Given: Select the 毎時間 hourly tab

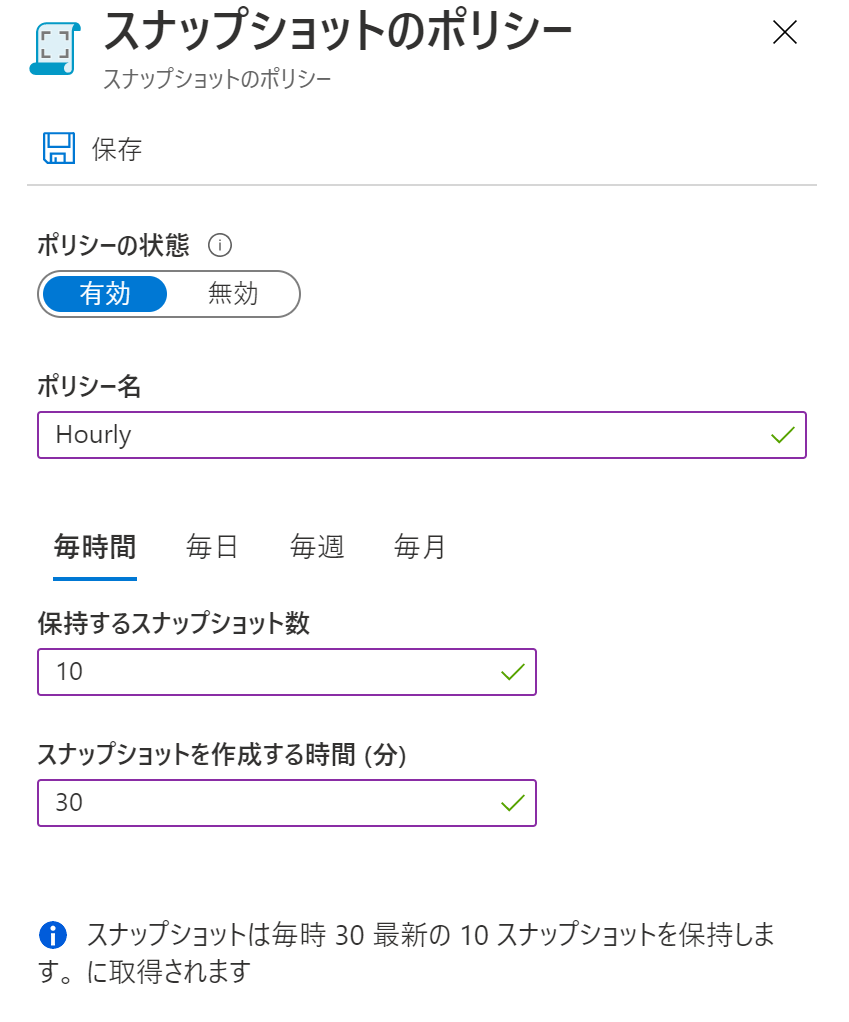Looking at the screenshot, I should [x=95, y=547].
